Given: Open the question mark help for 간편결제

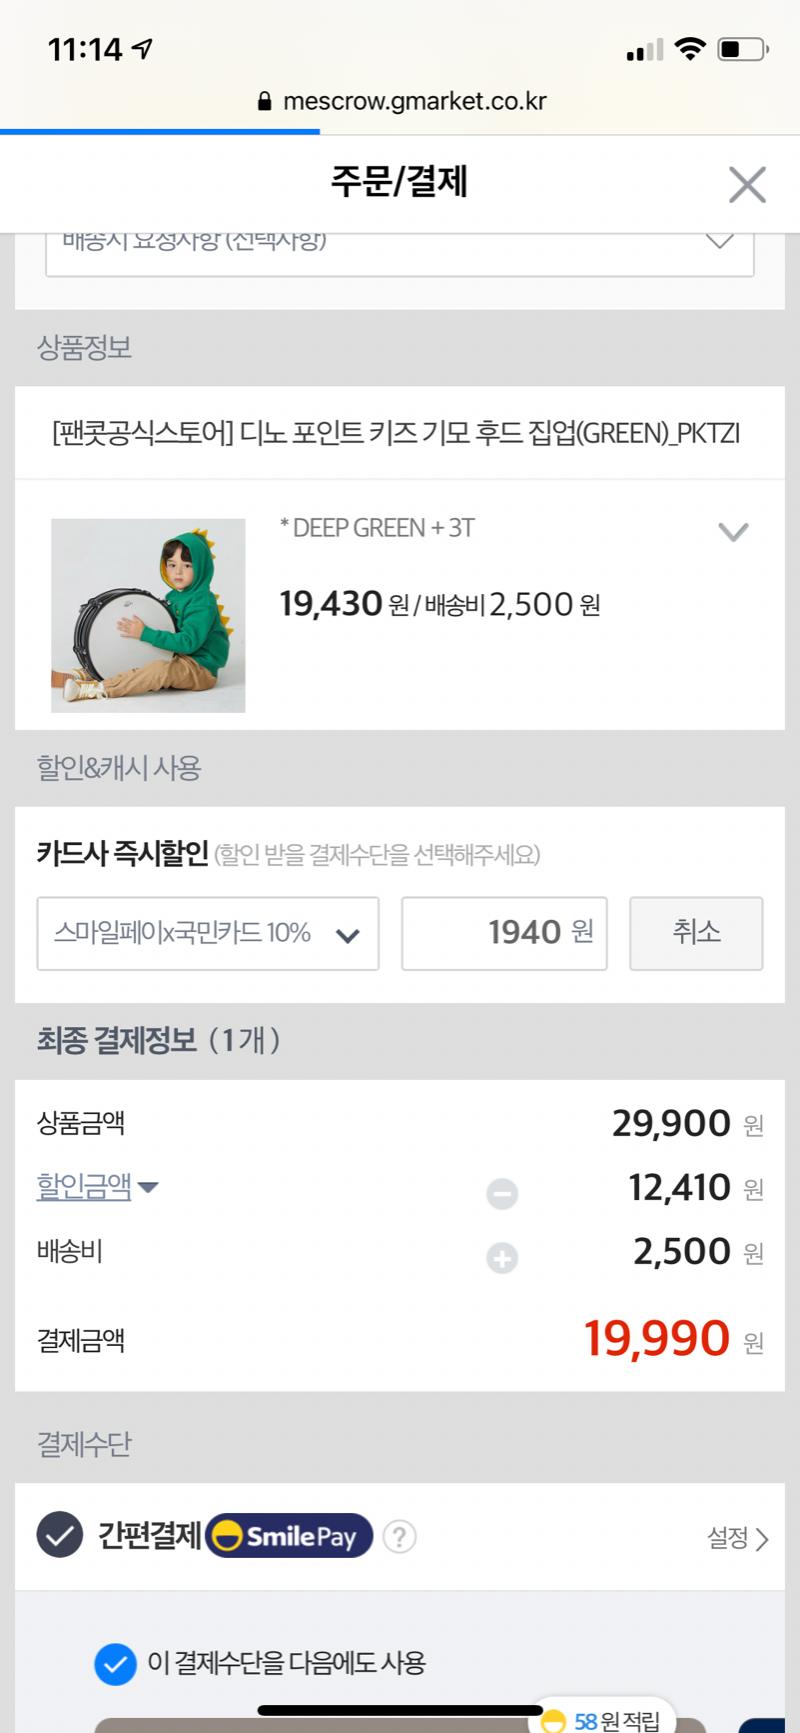Looking at the screenshot, I should [399, 1536].
